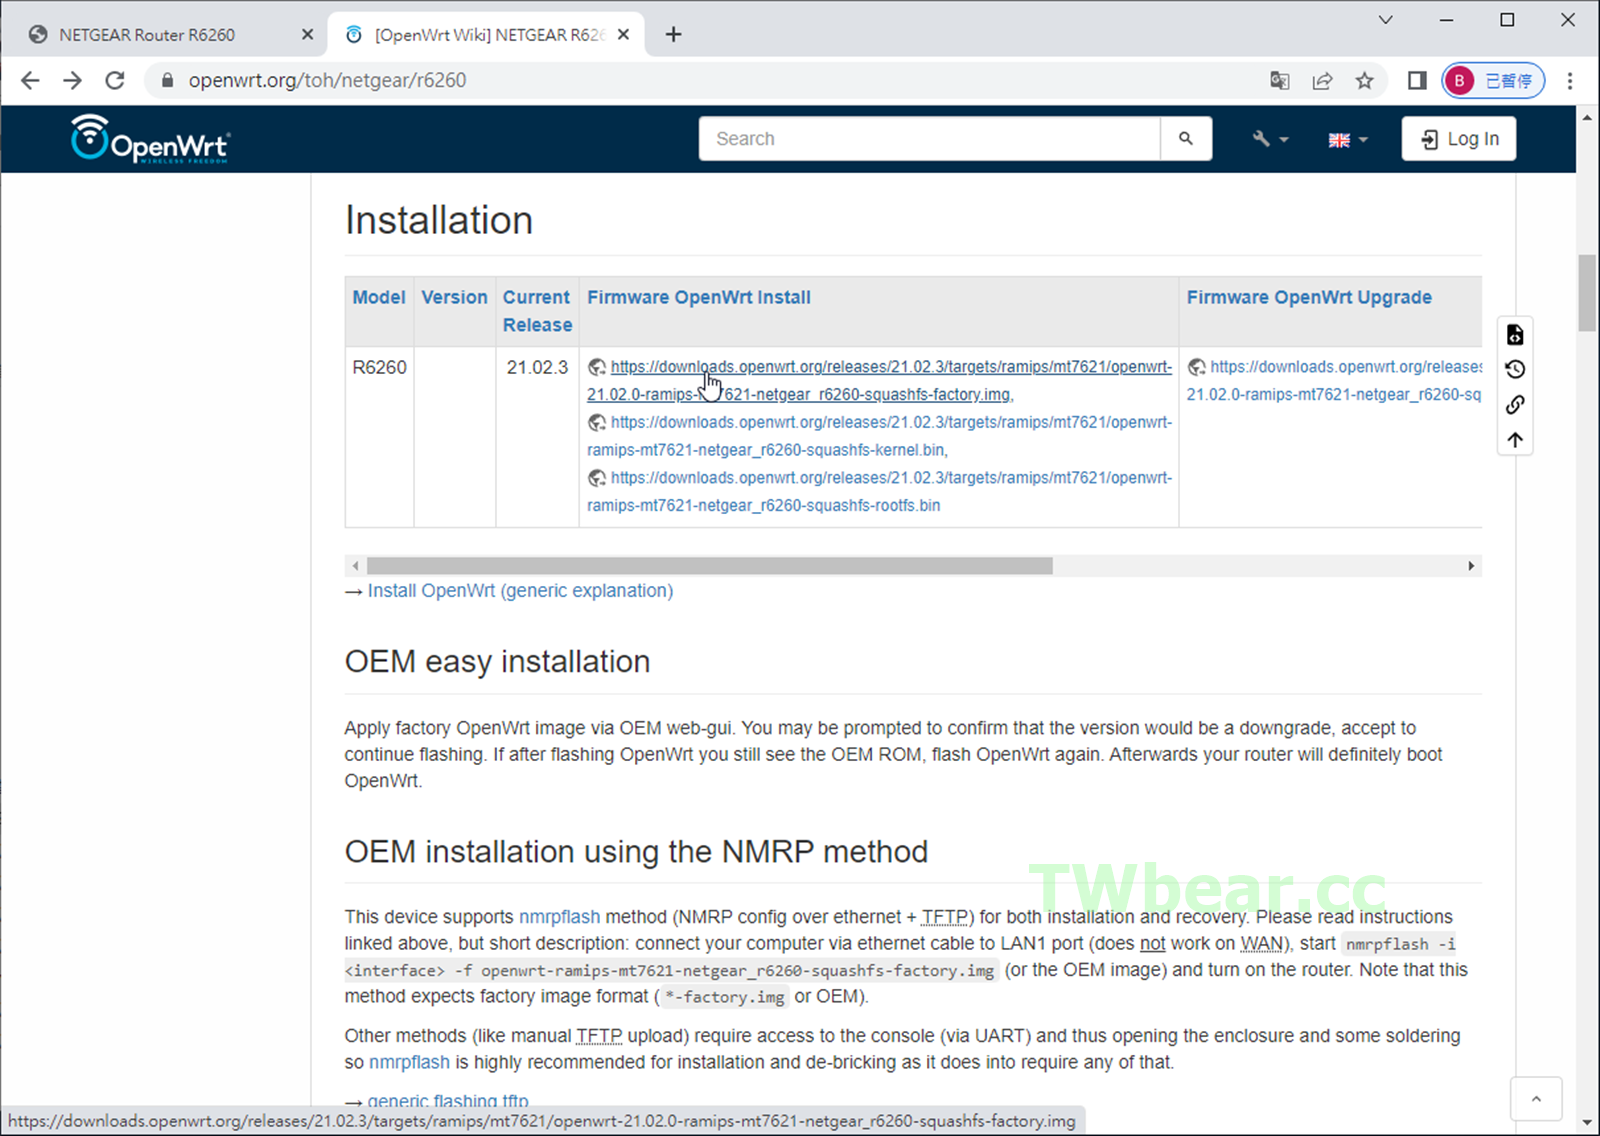Click the *-factory.img code snippet
This screenshot has width=1600, height=1136.
pos(724,997)
